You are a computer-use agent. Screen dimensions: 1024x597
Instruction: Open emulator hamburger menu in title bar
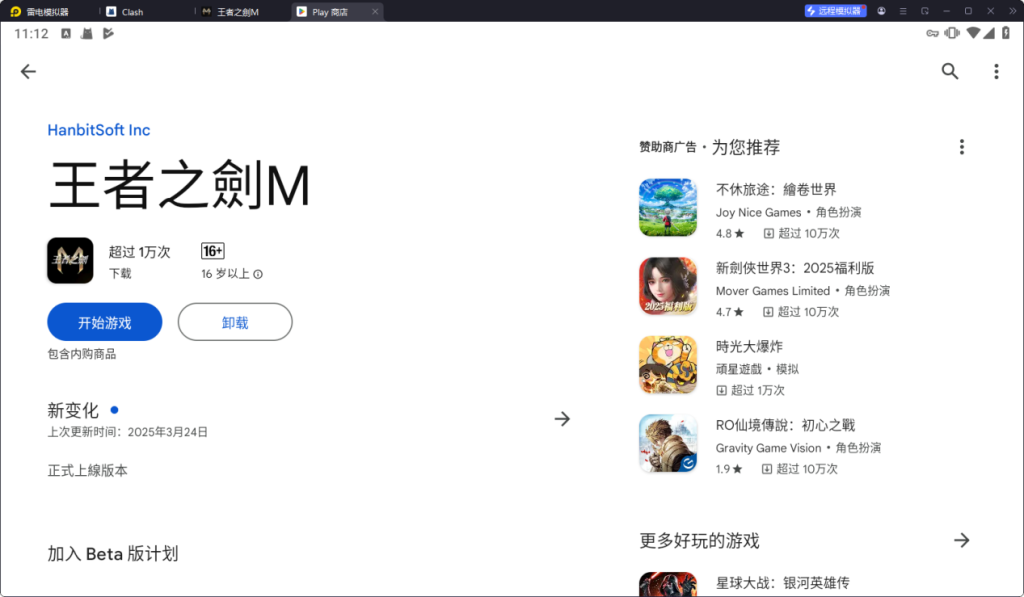tap(903, 11)
